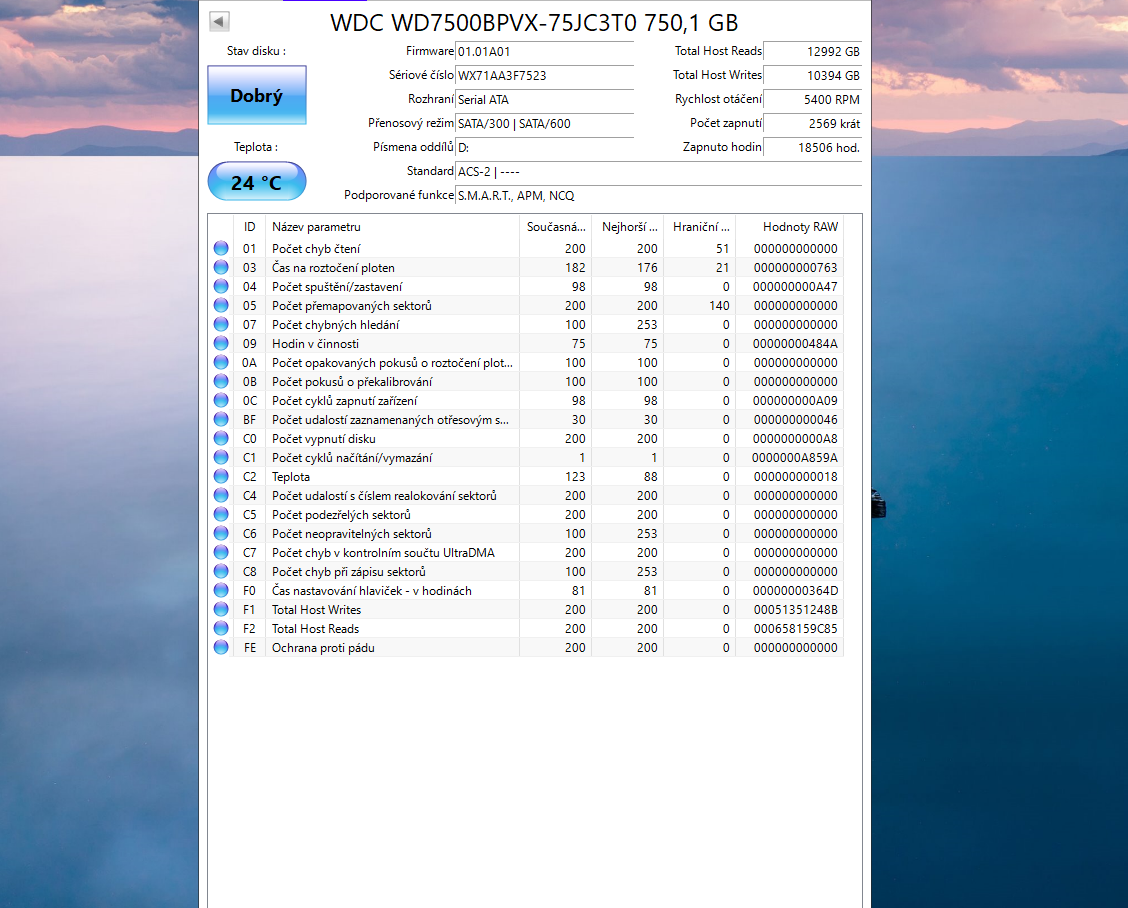
Task: Click the status icon for Počet podezřelých sektorů
Action: click(220, 514)
